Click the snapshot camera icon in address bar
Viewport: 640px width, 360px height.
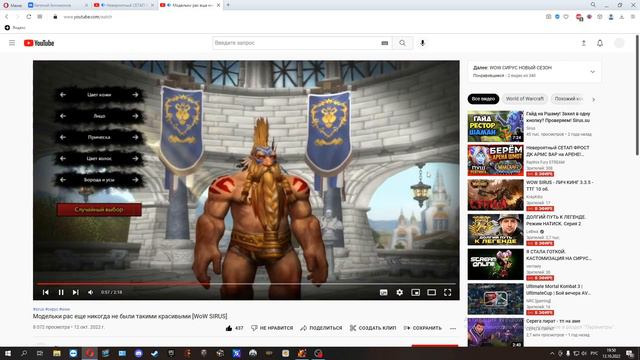[x=548, y=17]
